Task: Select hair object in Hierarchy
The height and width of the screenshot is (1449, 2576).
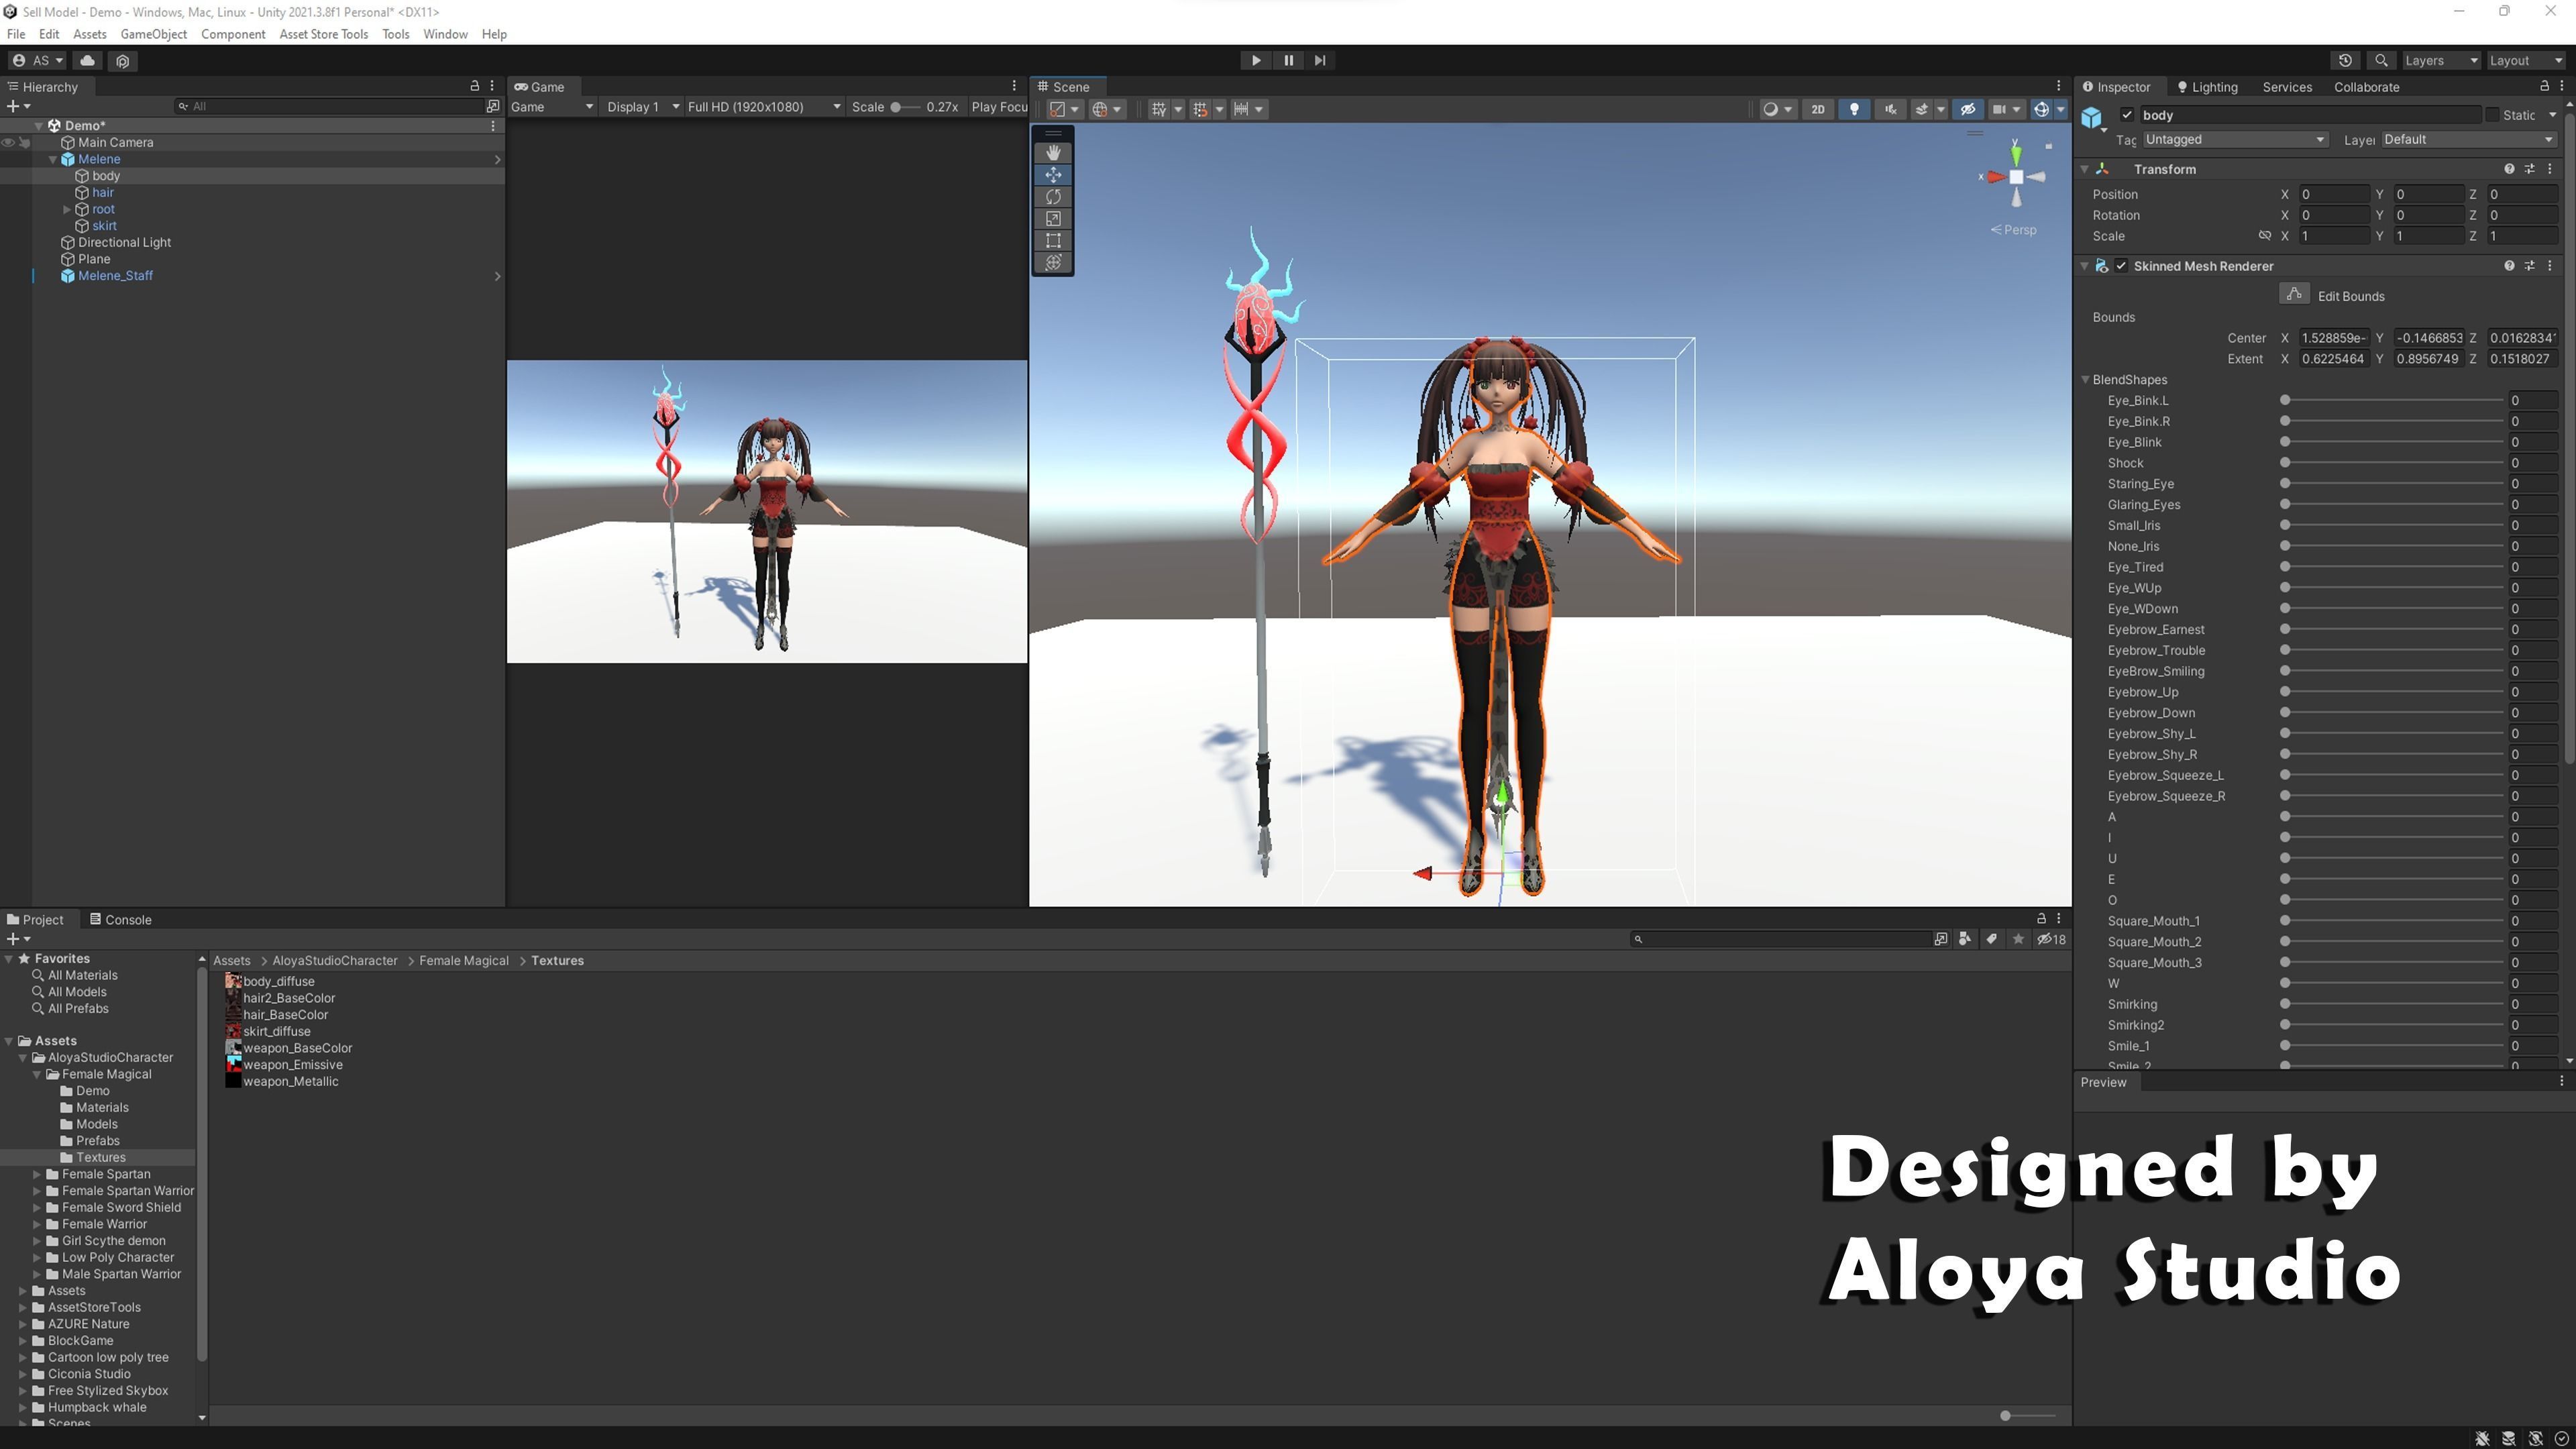Action: tap(103, 192)
